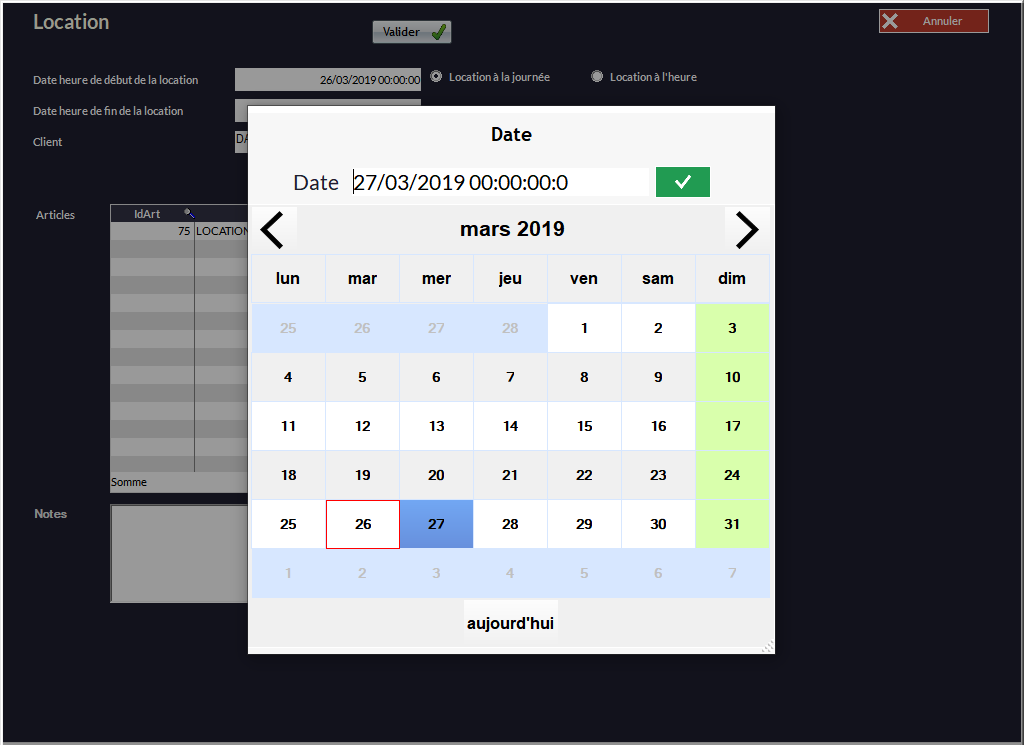Go to next month with right arrow
This screenshot has height=745, width=1024.
[x=747, y=230]
